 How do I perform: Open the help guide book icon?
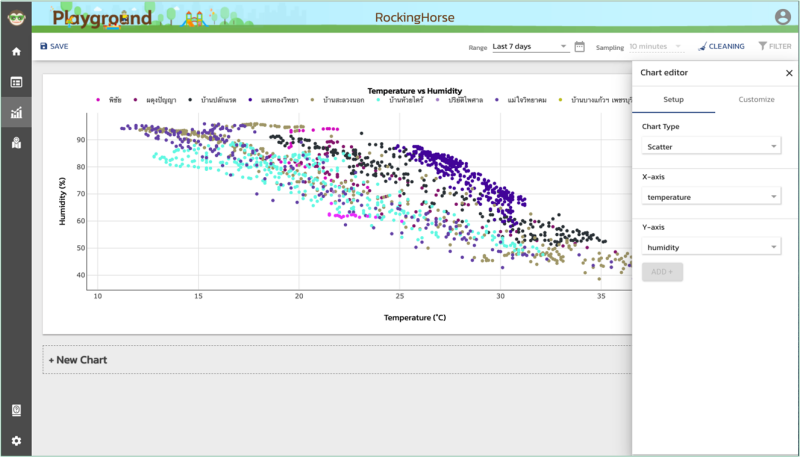coord(16,410)
